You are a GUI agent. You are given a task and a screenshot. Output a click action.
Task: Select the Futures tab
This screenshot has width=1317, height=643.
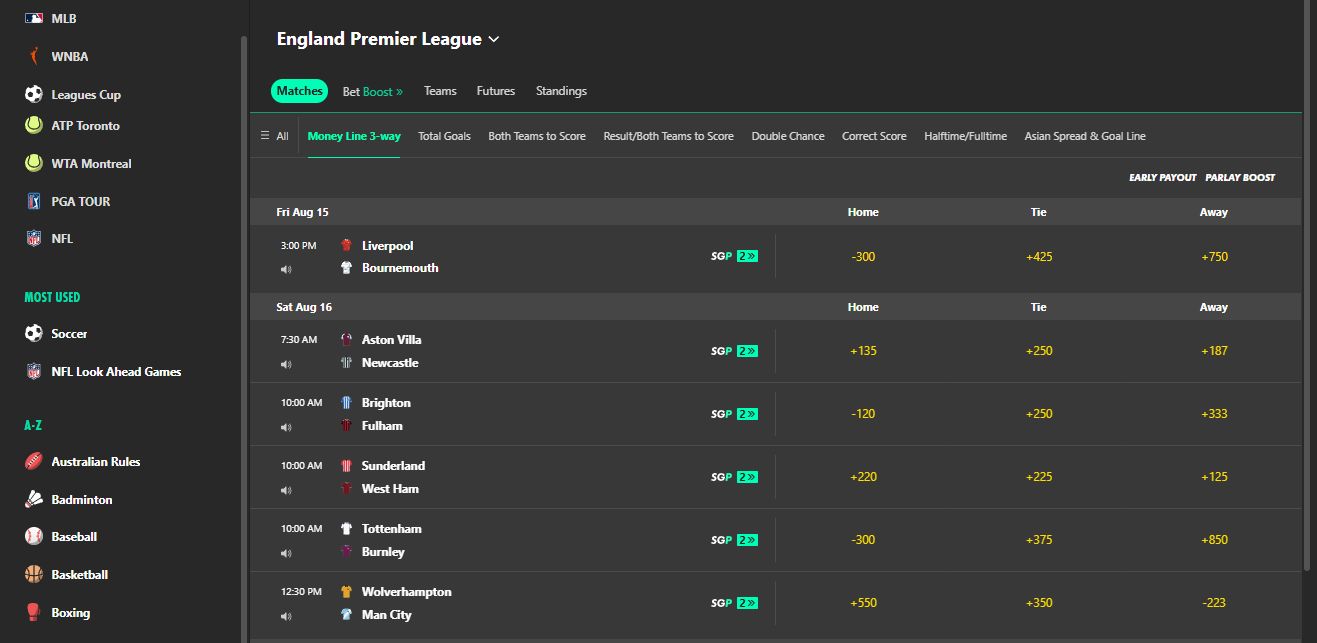click(x=495, y=90)
